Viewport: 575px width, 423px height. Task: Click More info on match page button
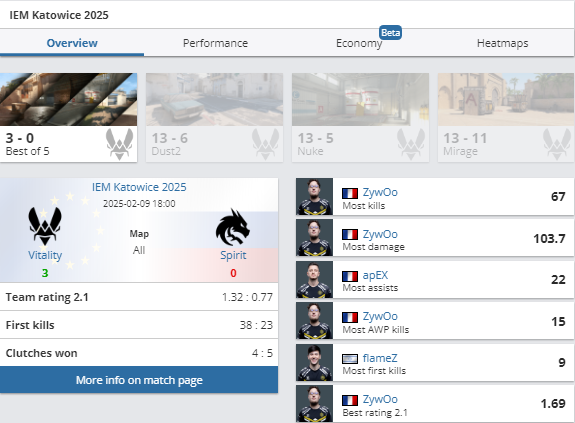pyautogui.click(x=139, y=380)
